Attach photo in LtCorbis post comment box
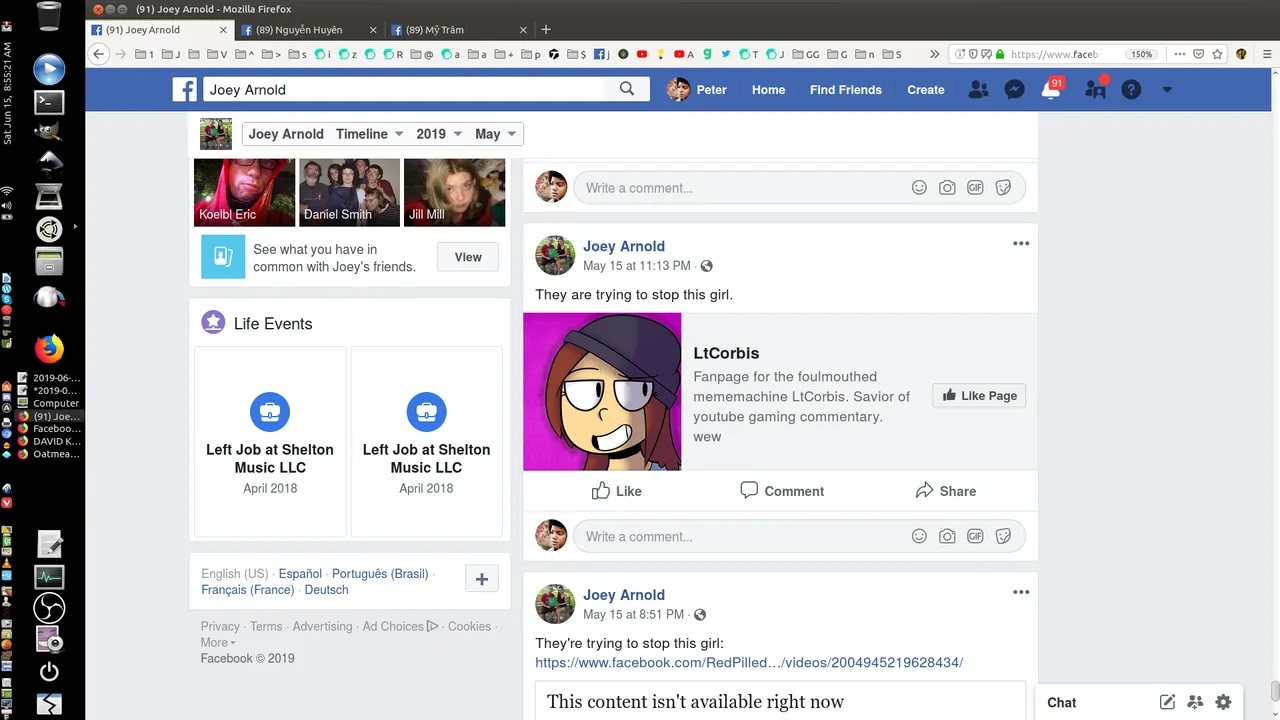The width and height of the screenshot is (1280, 720). [947, 536]
